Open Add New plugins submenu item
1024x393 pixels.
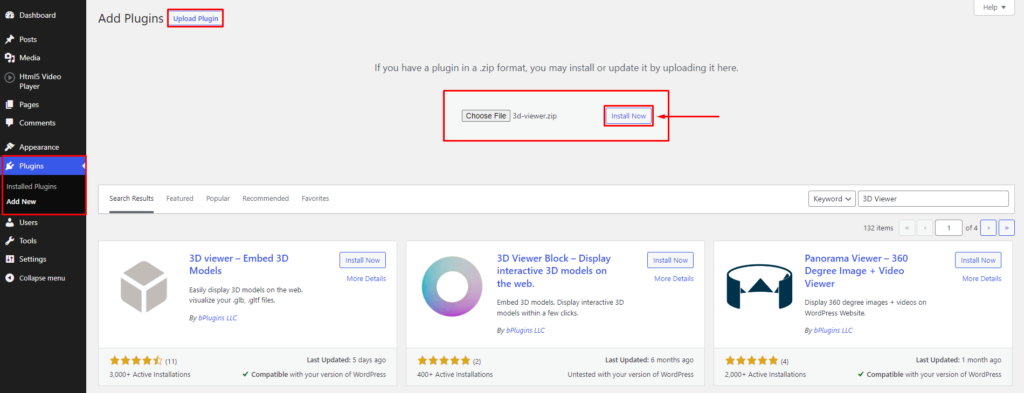tap(21, 202)
